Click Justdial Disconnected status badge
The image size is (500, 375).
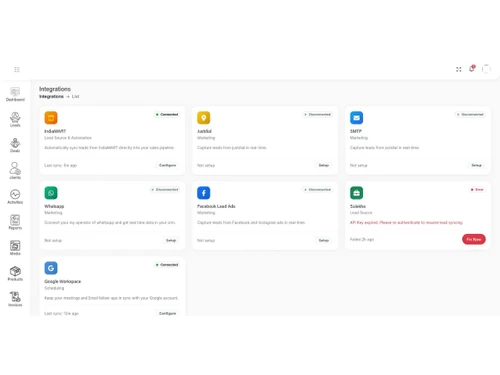point(317,114)
